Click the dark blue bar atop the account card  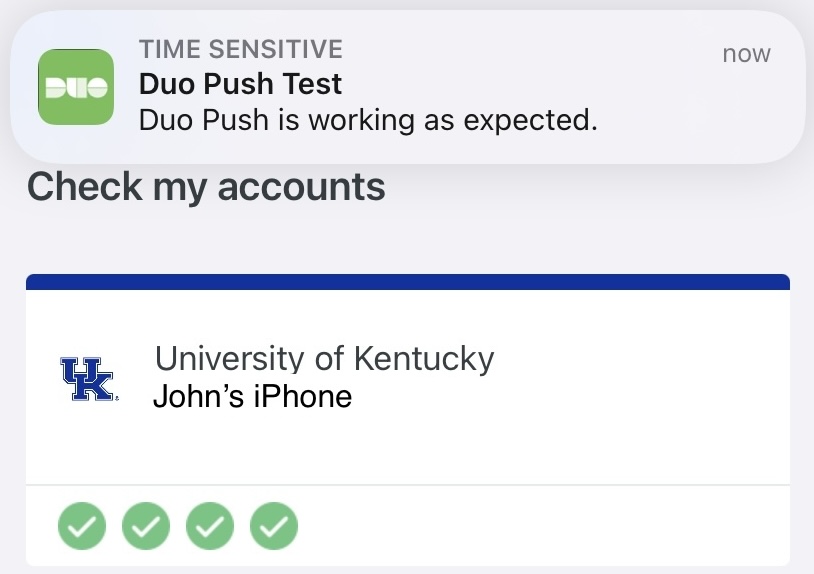pyautogui.click(x=408, y=282)
